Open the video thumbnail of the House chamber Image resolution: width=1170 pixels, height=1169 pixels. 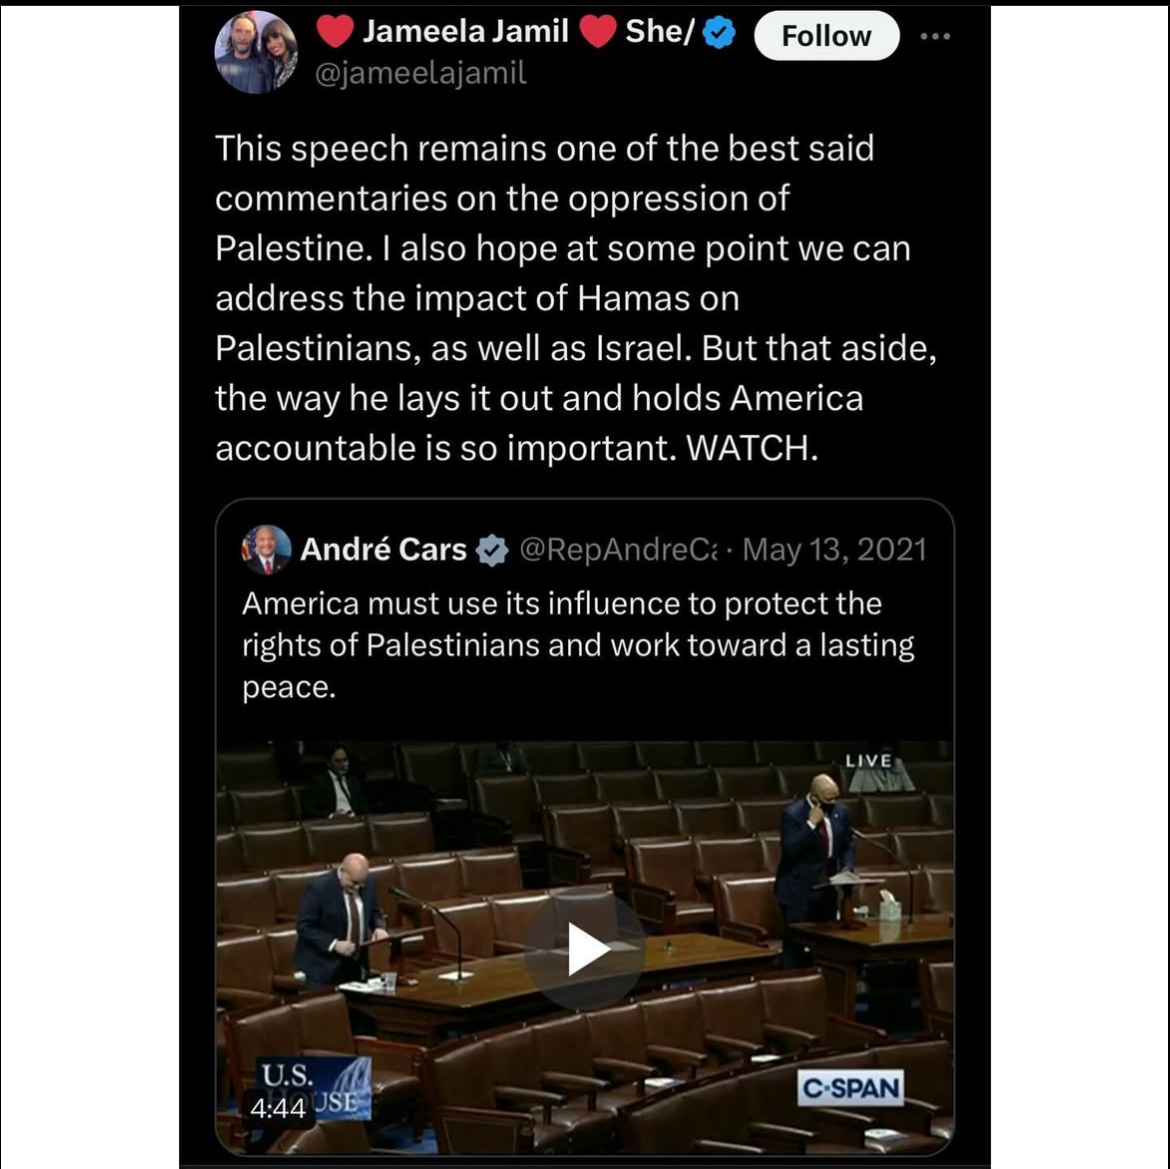(x=585, y=948)
